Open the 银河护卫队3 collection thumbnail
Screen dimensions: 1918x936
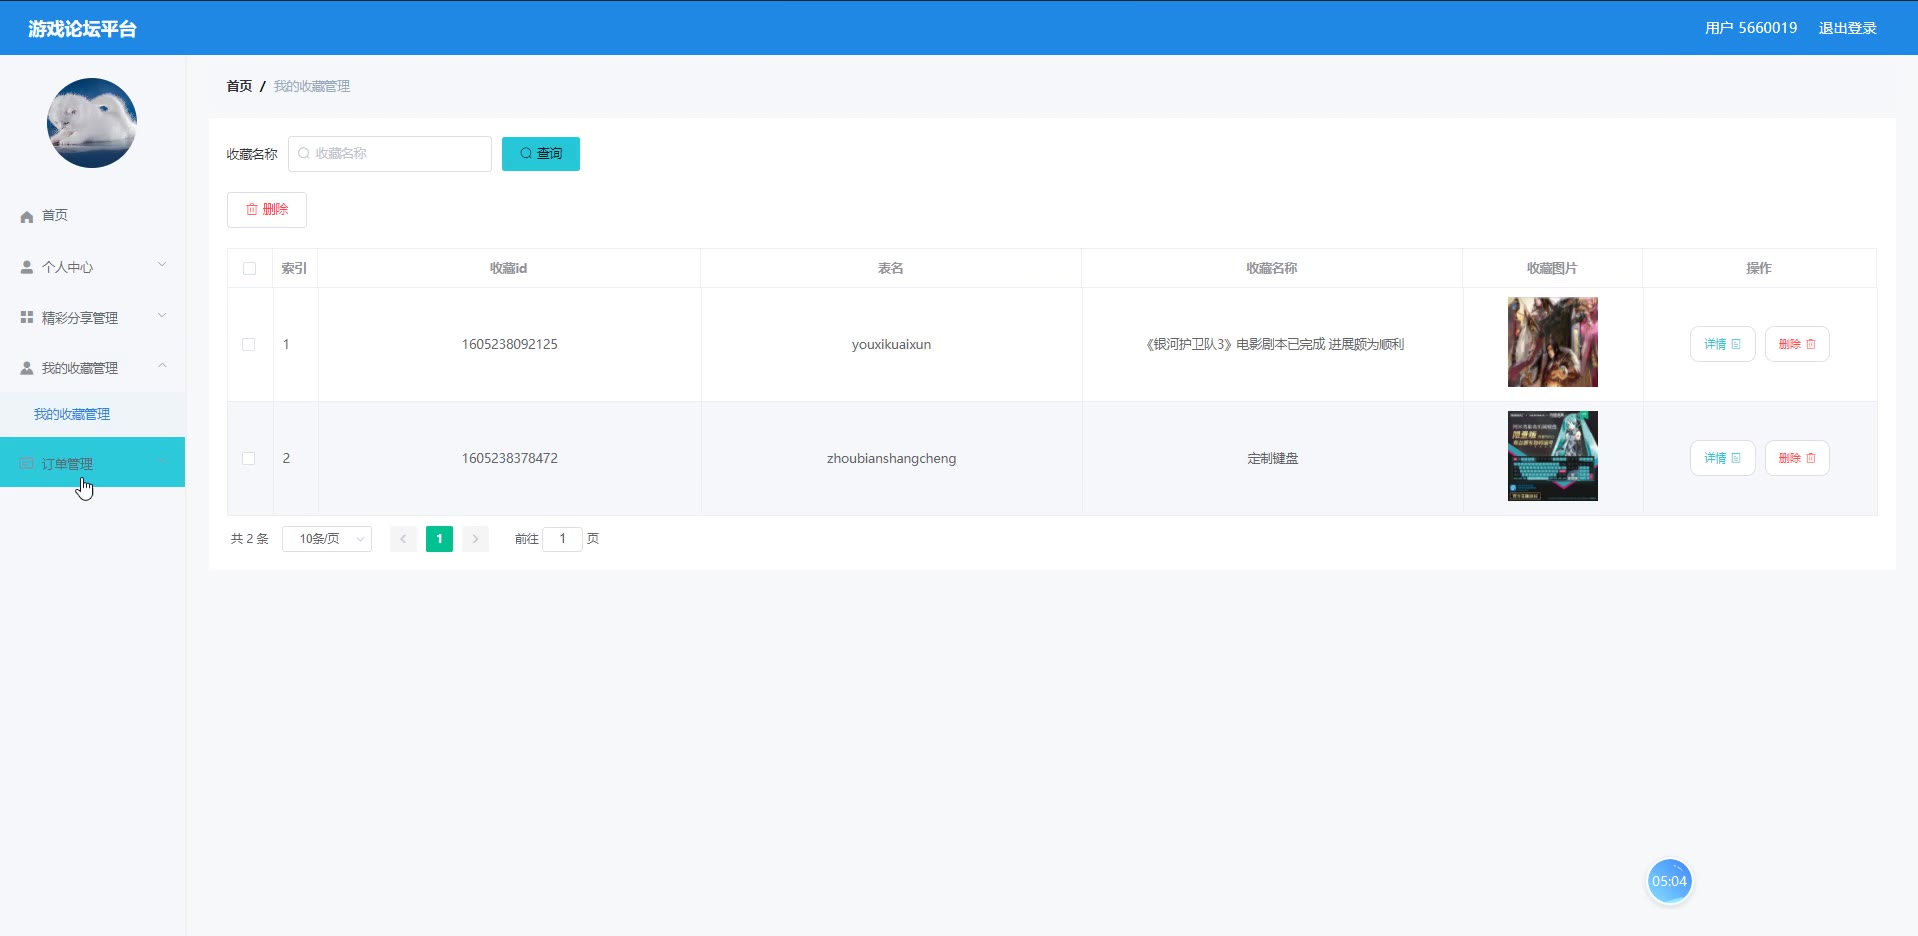[x=1553, y=342]
